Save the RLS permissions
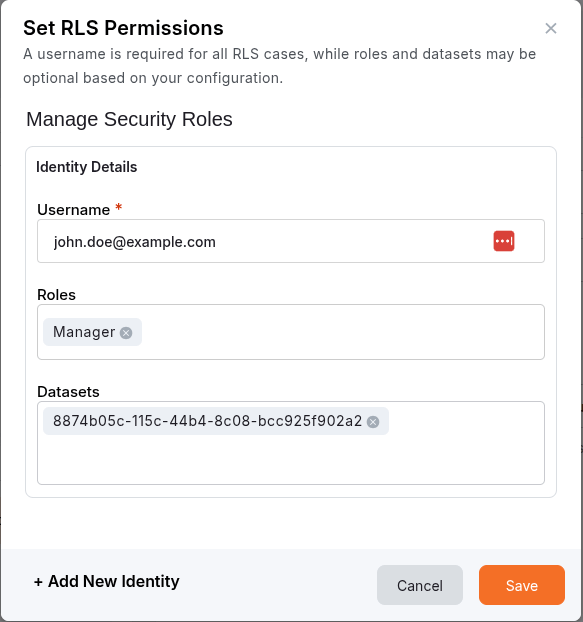 (x=522, y=585)
